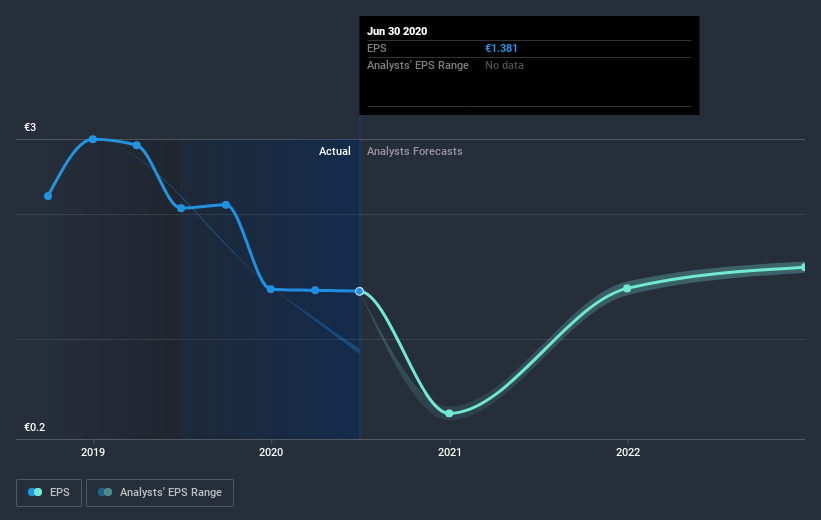821x520 pixels.
Task: Click the second EPS point near the €3 line
Action: (137, 145)
